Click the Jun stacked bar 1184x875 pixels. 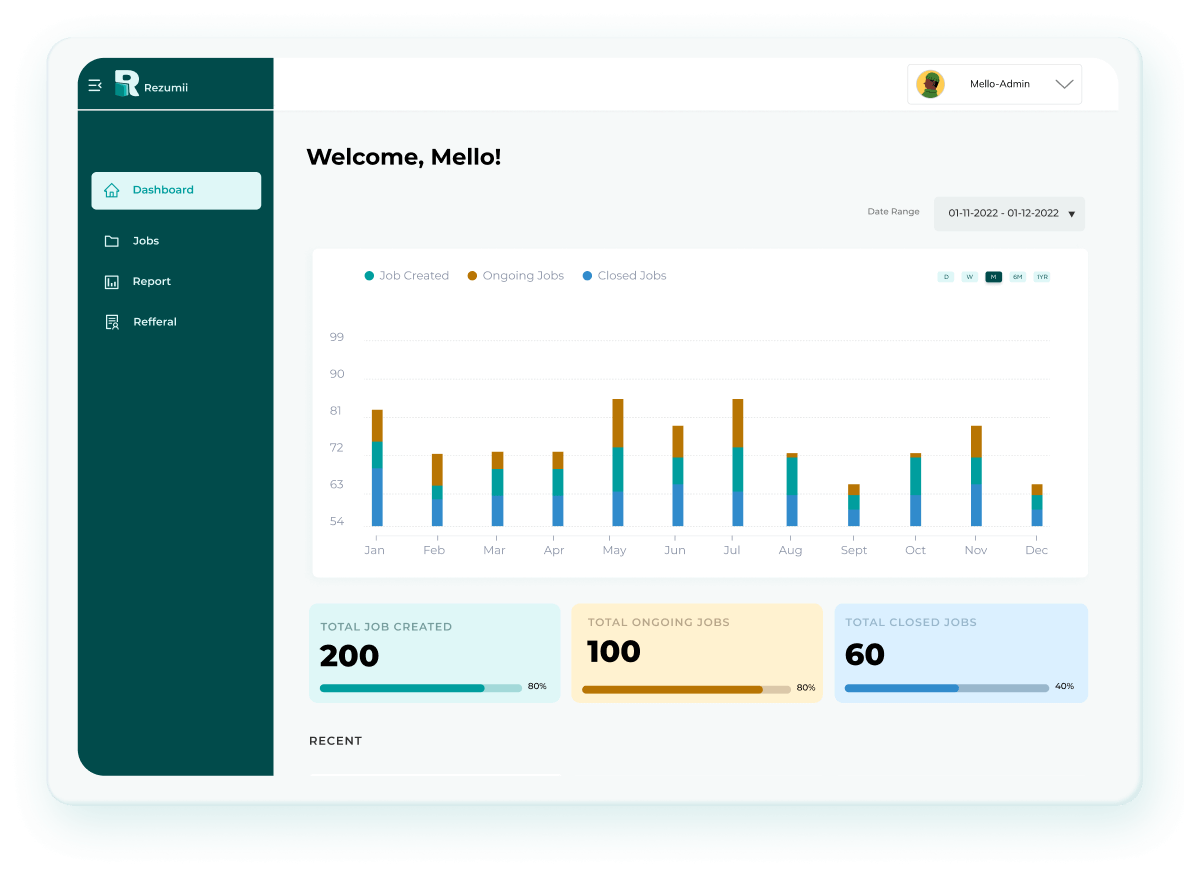[x=677, y=476]
